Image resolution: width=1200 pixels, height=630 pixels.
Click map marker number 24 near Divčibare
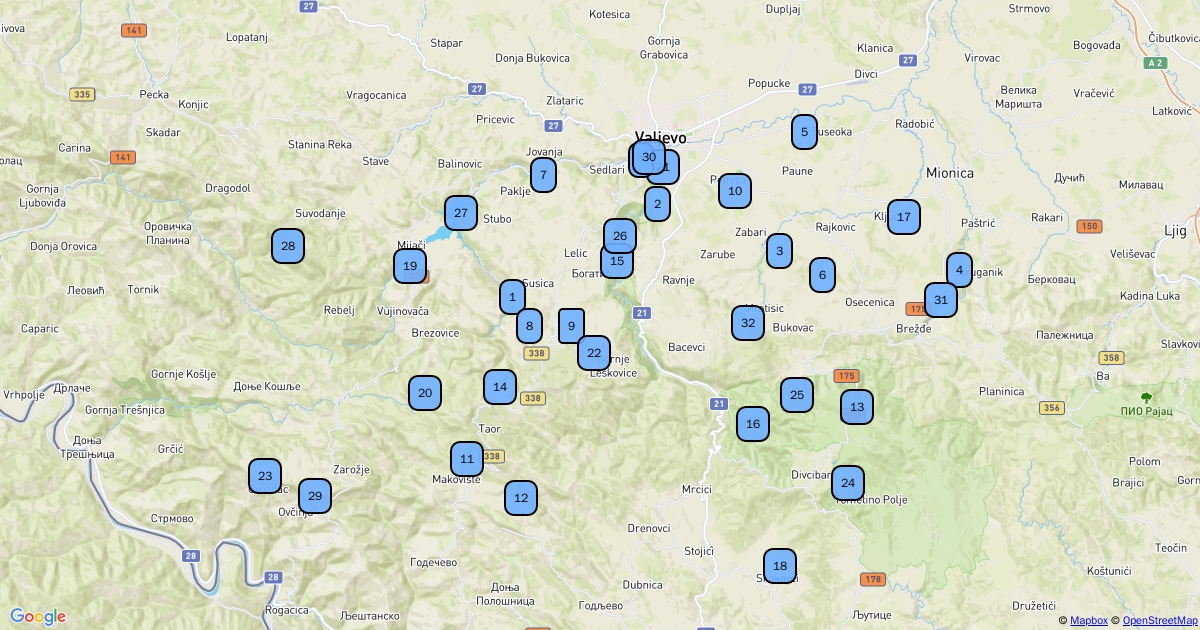point(848,483)
